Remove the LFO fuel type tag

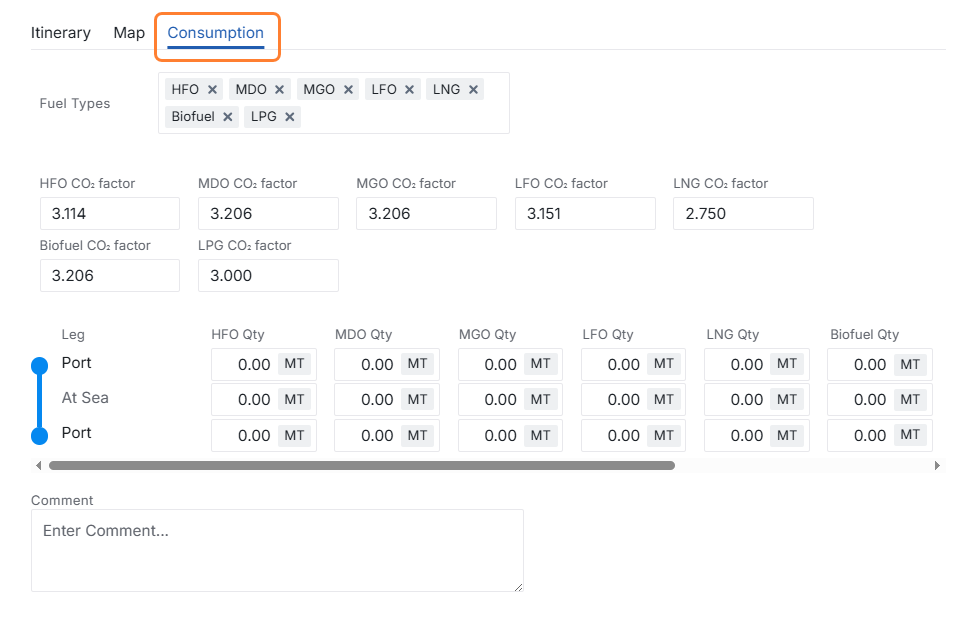(x=410, y=90)
